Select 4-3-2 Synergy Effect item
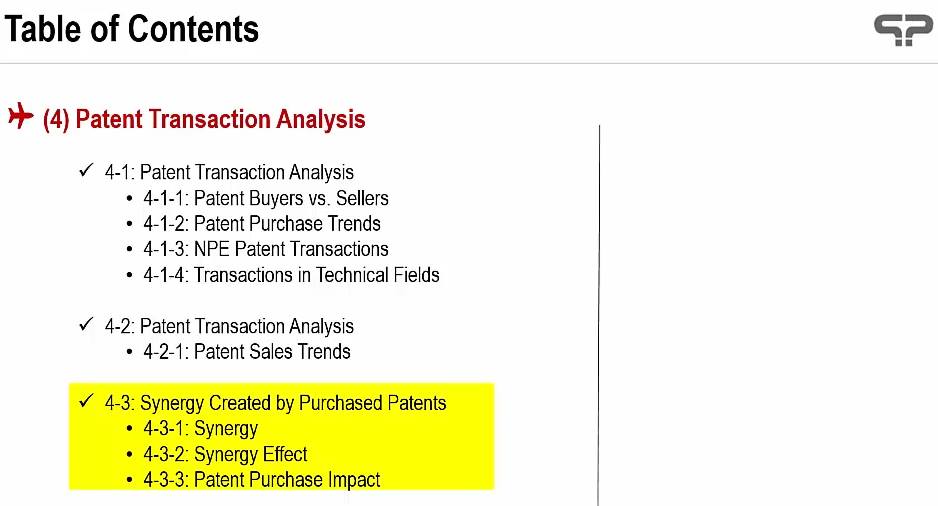938x506 pixels. pos(226,455)
